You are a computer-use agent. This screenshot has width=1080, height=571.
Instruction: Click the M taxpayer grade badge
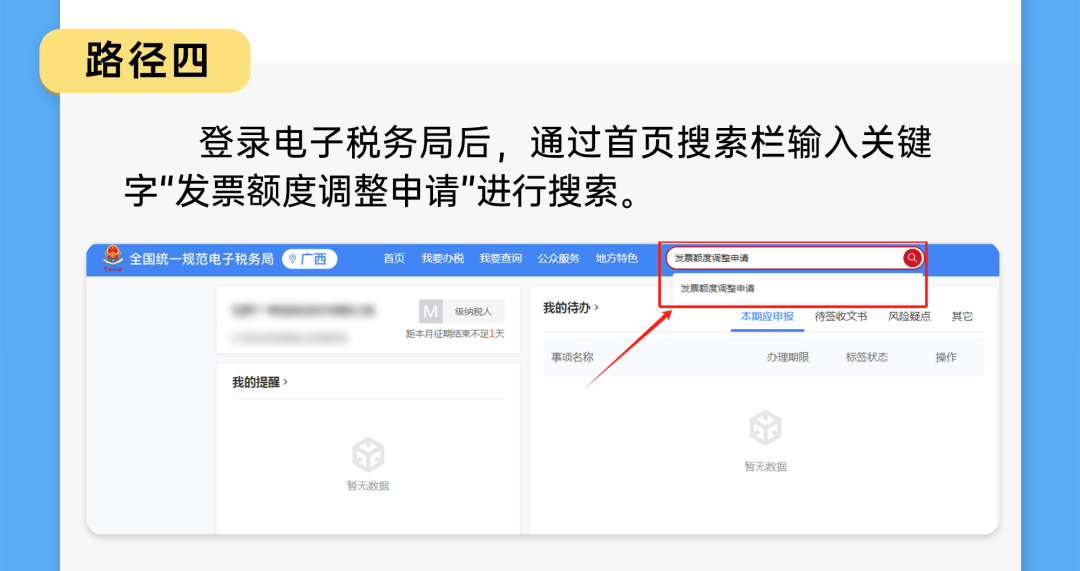[430, 311]
